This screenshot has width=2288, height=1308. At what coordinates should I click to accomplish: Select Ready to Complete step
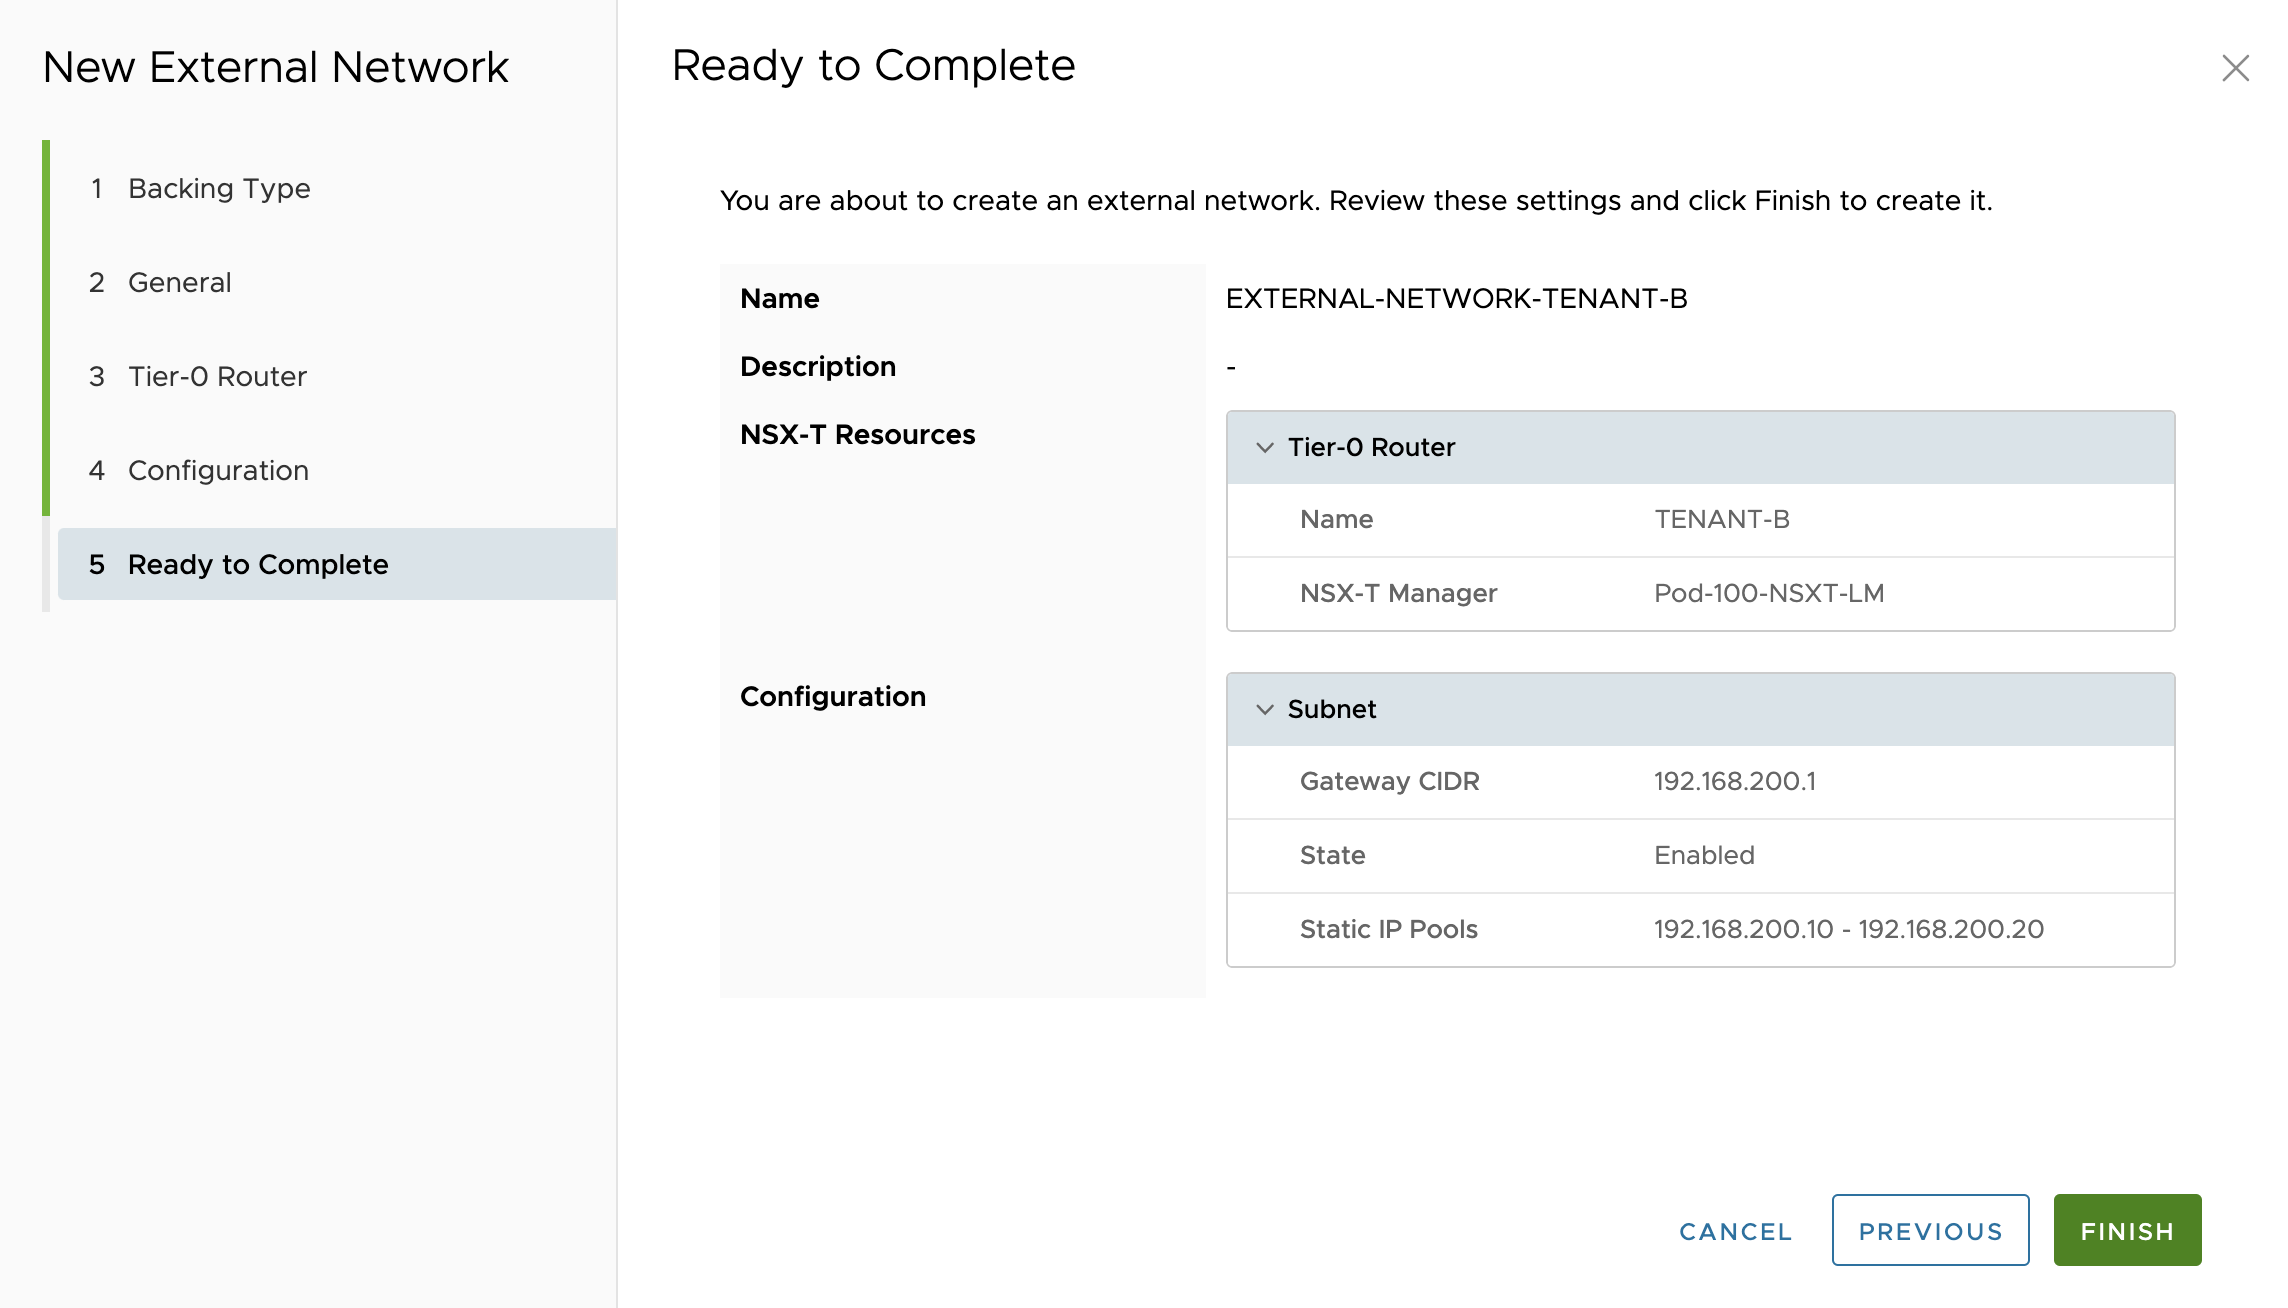coord(258,564)
